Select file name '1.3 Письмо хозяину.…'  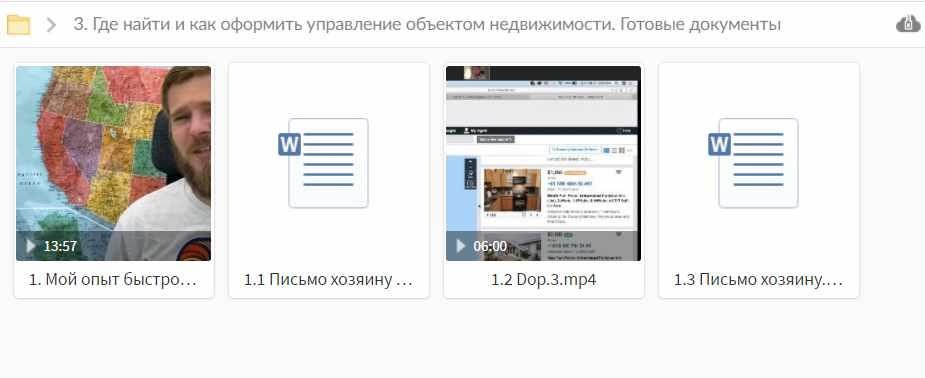point(759,280)
